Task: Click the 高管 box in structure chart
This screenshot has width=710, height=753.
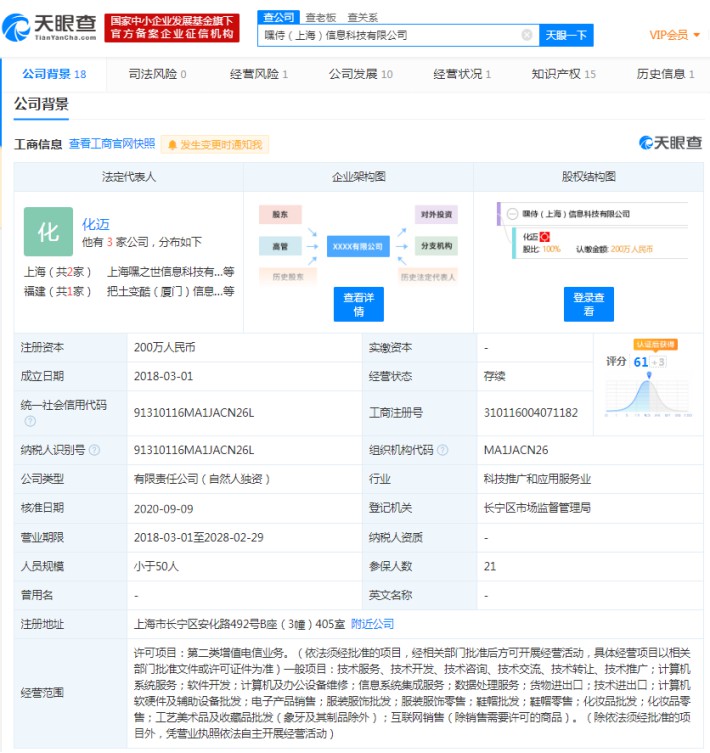Action: pyautogui.click(x=280, y=246)
